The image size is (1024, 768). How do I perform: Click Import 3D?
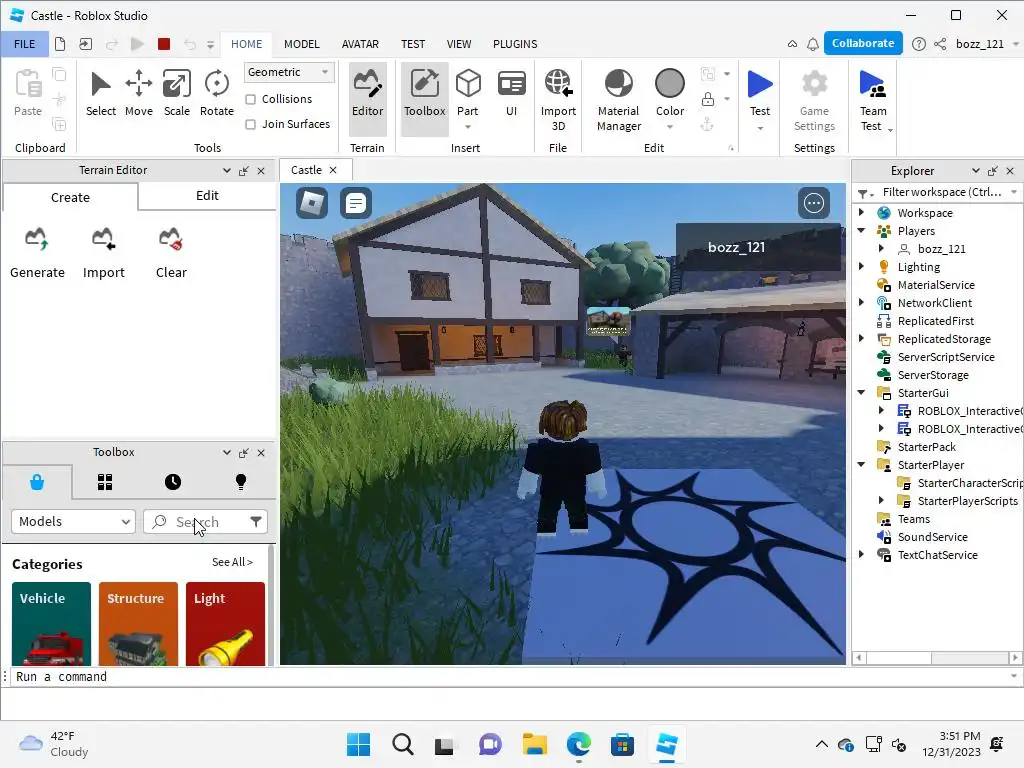click(x=558, y=100)
